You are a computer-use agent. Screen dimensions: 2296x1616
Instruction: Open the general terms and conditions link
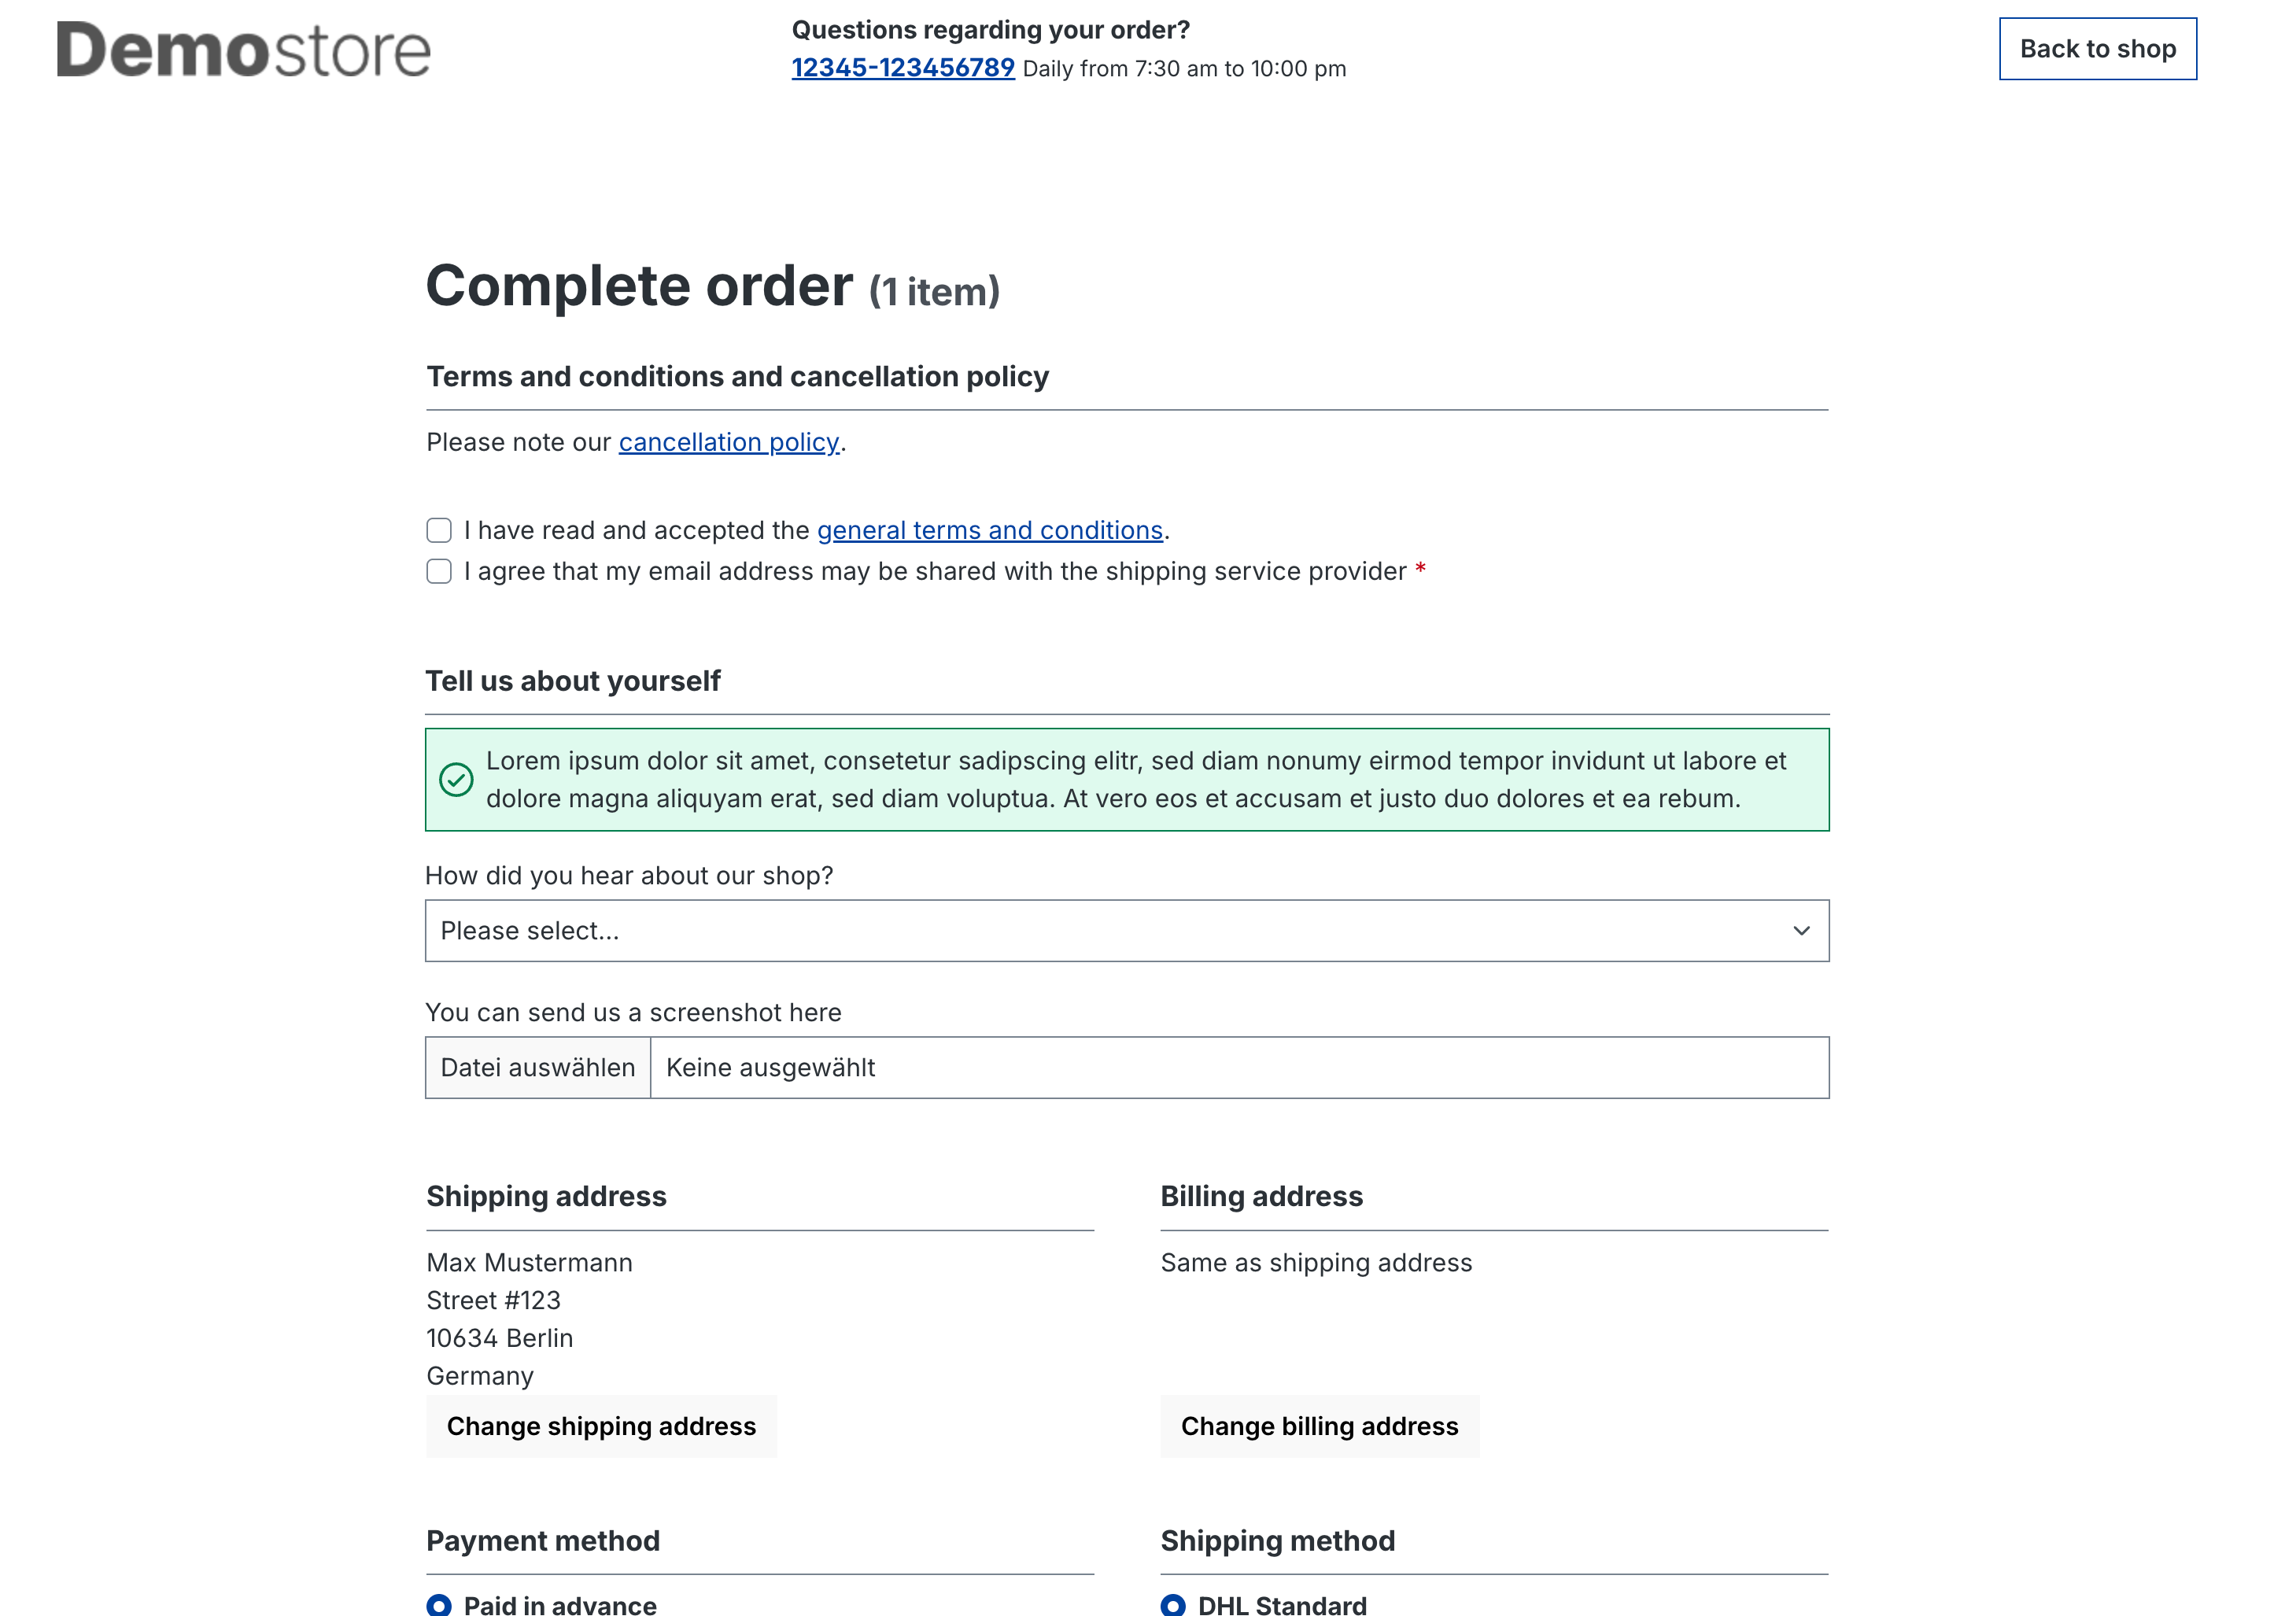point(989,530)
